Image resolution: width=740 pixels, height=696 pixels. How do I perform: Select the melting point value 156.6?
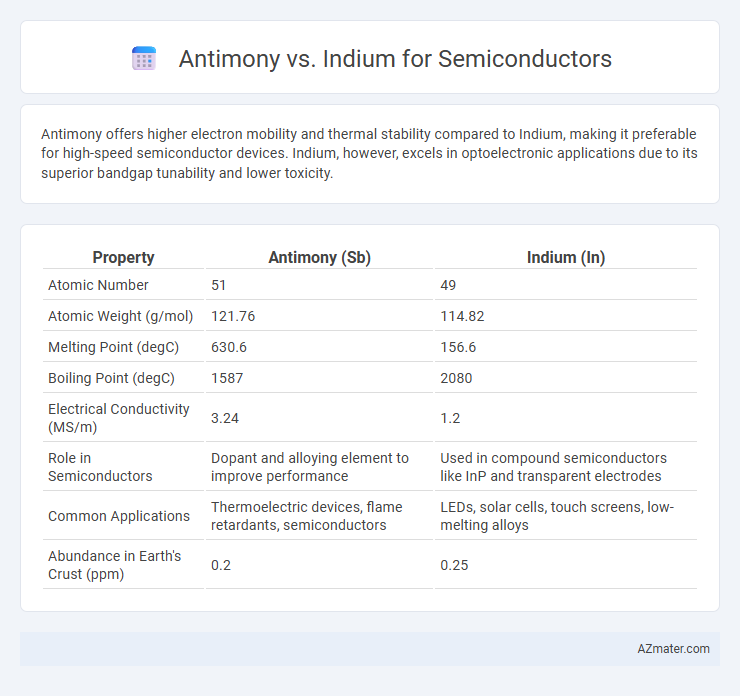[458, 347]
